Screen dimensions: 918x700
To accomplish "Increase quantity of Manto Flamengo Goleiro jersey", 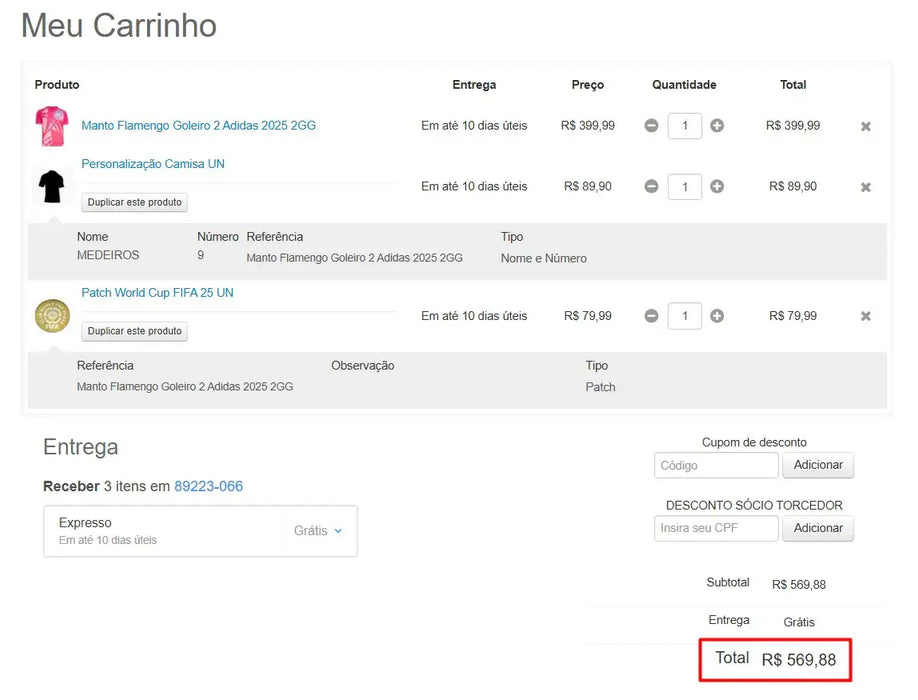I will click(717, 126).
